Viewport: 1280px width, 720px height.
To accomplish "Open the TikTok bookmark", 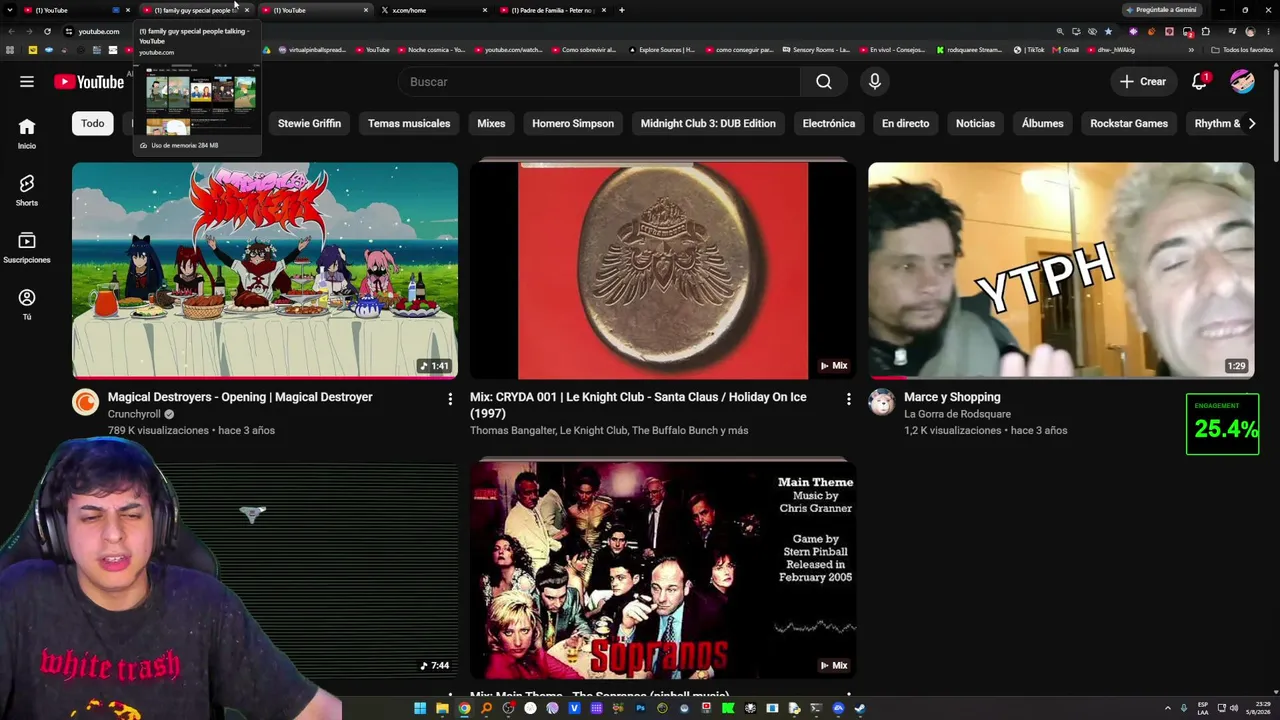I will [x=1030, y=50].
